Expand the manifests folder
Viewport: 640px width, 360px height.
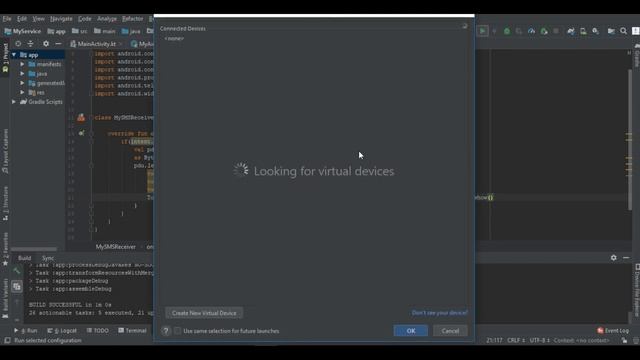coord(22,64)
